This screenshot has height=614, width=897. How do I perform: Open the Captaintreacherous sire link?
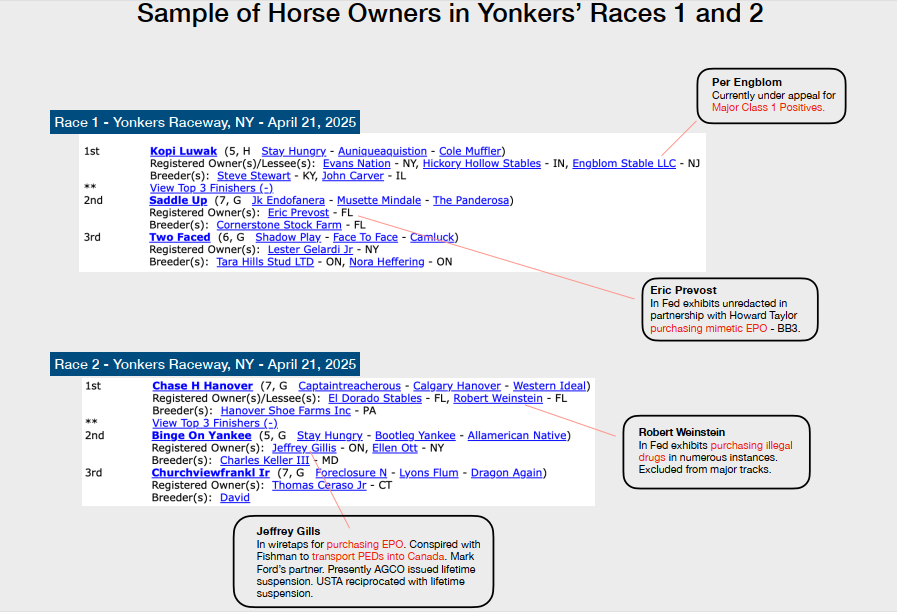350,386
